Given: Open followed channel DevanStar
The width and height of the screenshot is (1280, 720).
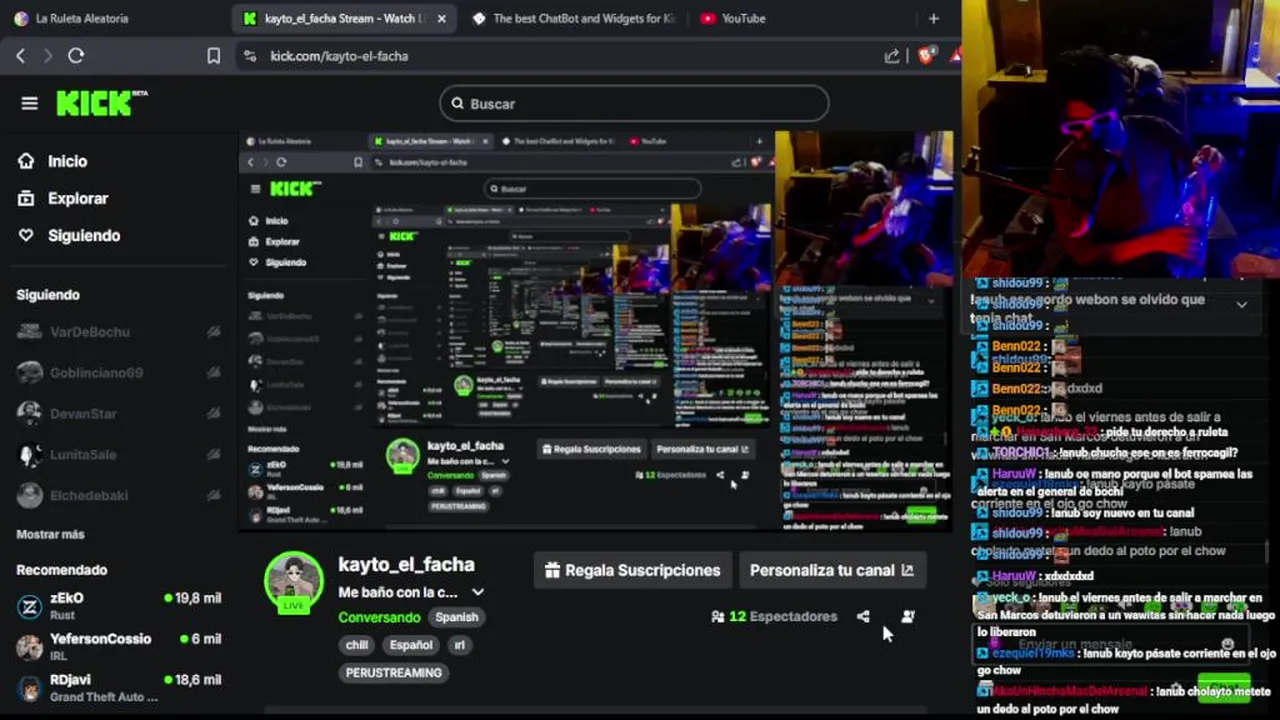Looking at the screenshot, I should 83,413.
